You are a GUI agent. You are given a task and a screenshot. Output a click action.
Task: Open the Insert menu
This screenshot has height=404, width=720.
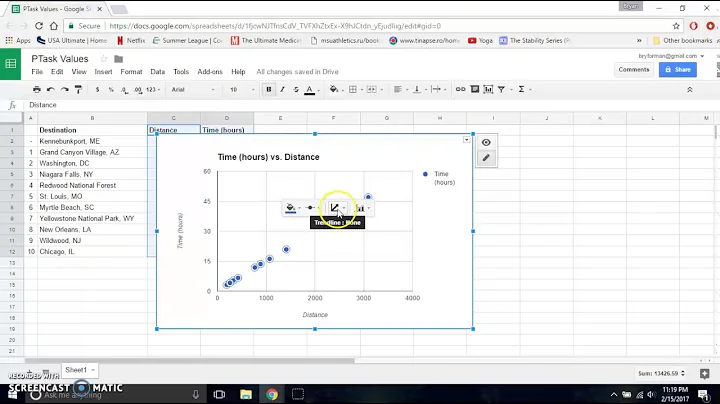click(103, 72)
